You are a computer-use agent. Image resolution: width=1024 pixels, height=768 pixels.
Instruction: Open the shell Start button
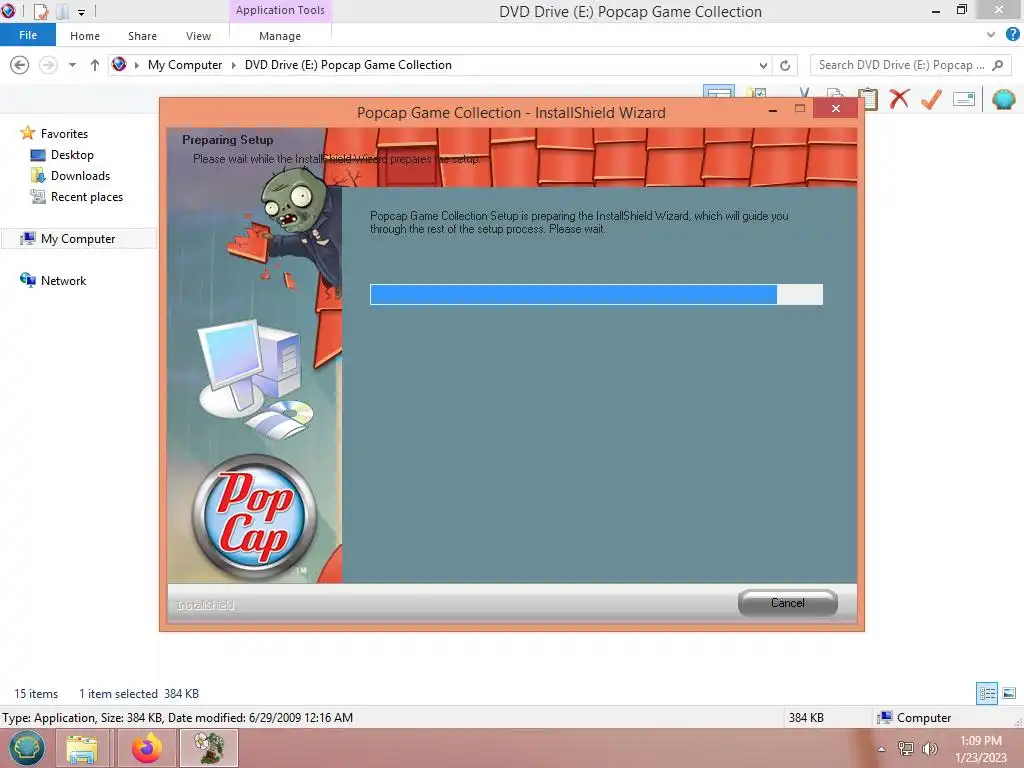tap(27, 748)
